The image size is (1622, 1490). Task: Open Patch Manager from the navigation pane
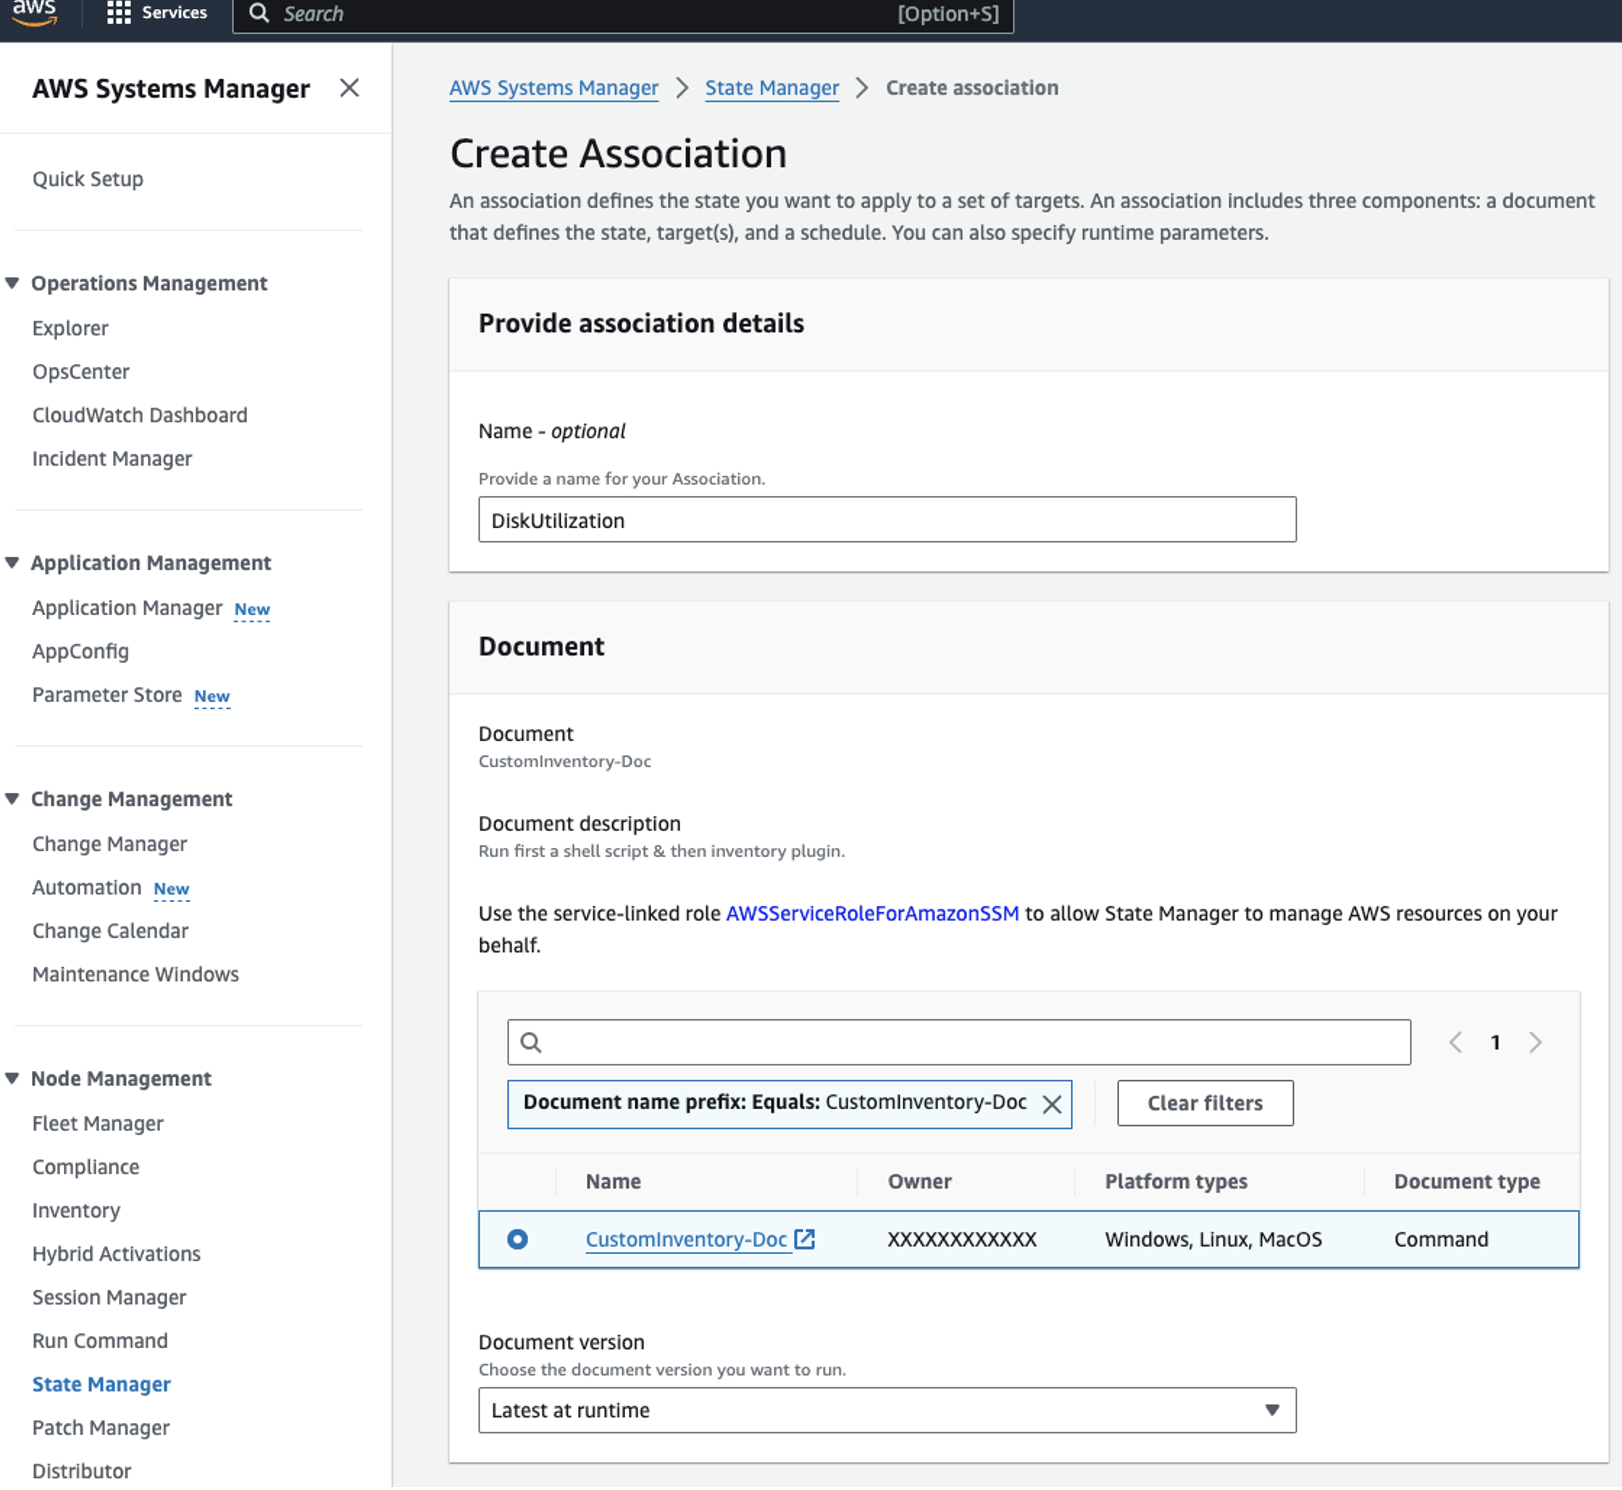point(100,1427)
